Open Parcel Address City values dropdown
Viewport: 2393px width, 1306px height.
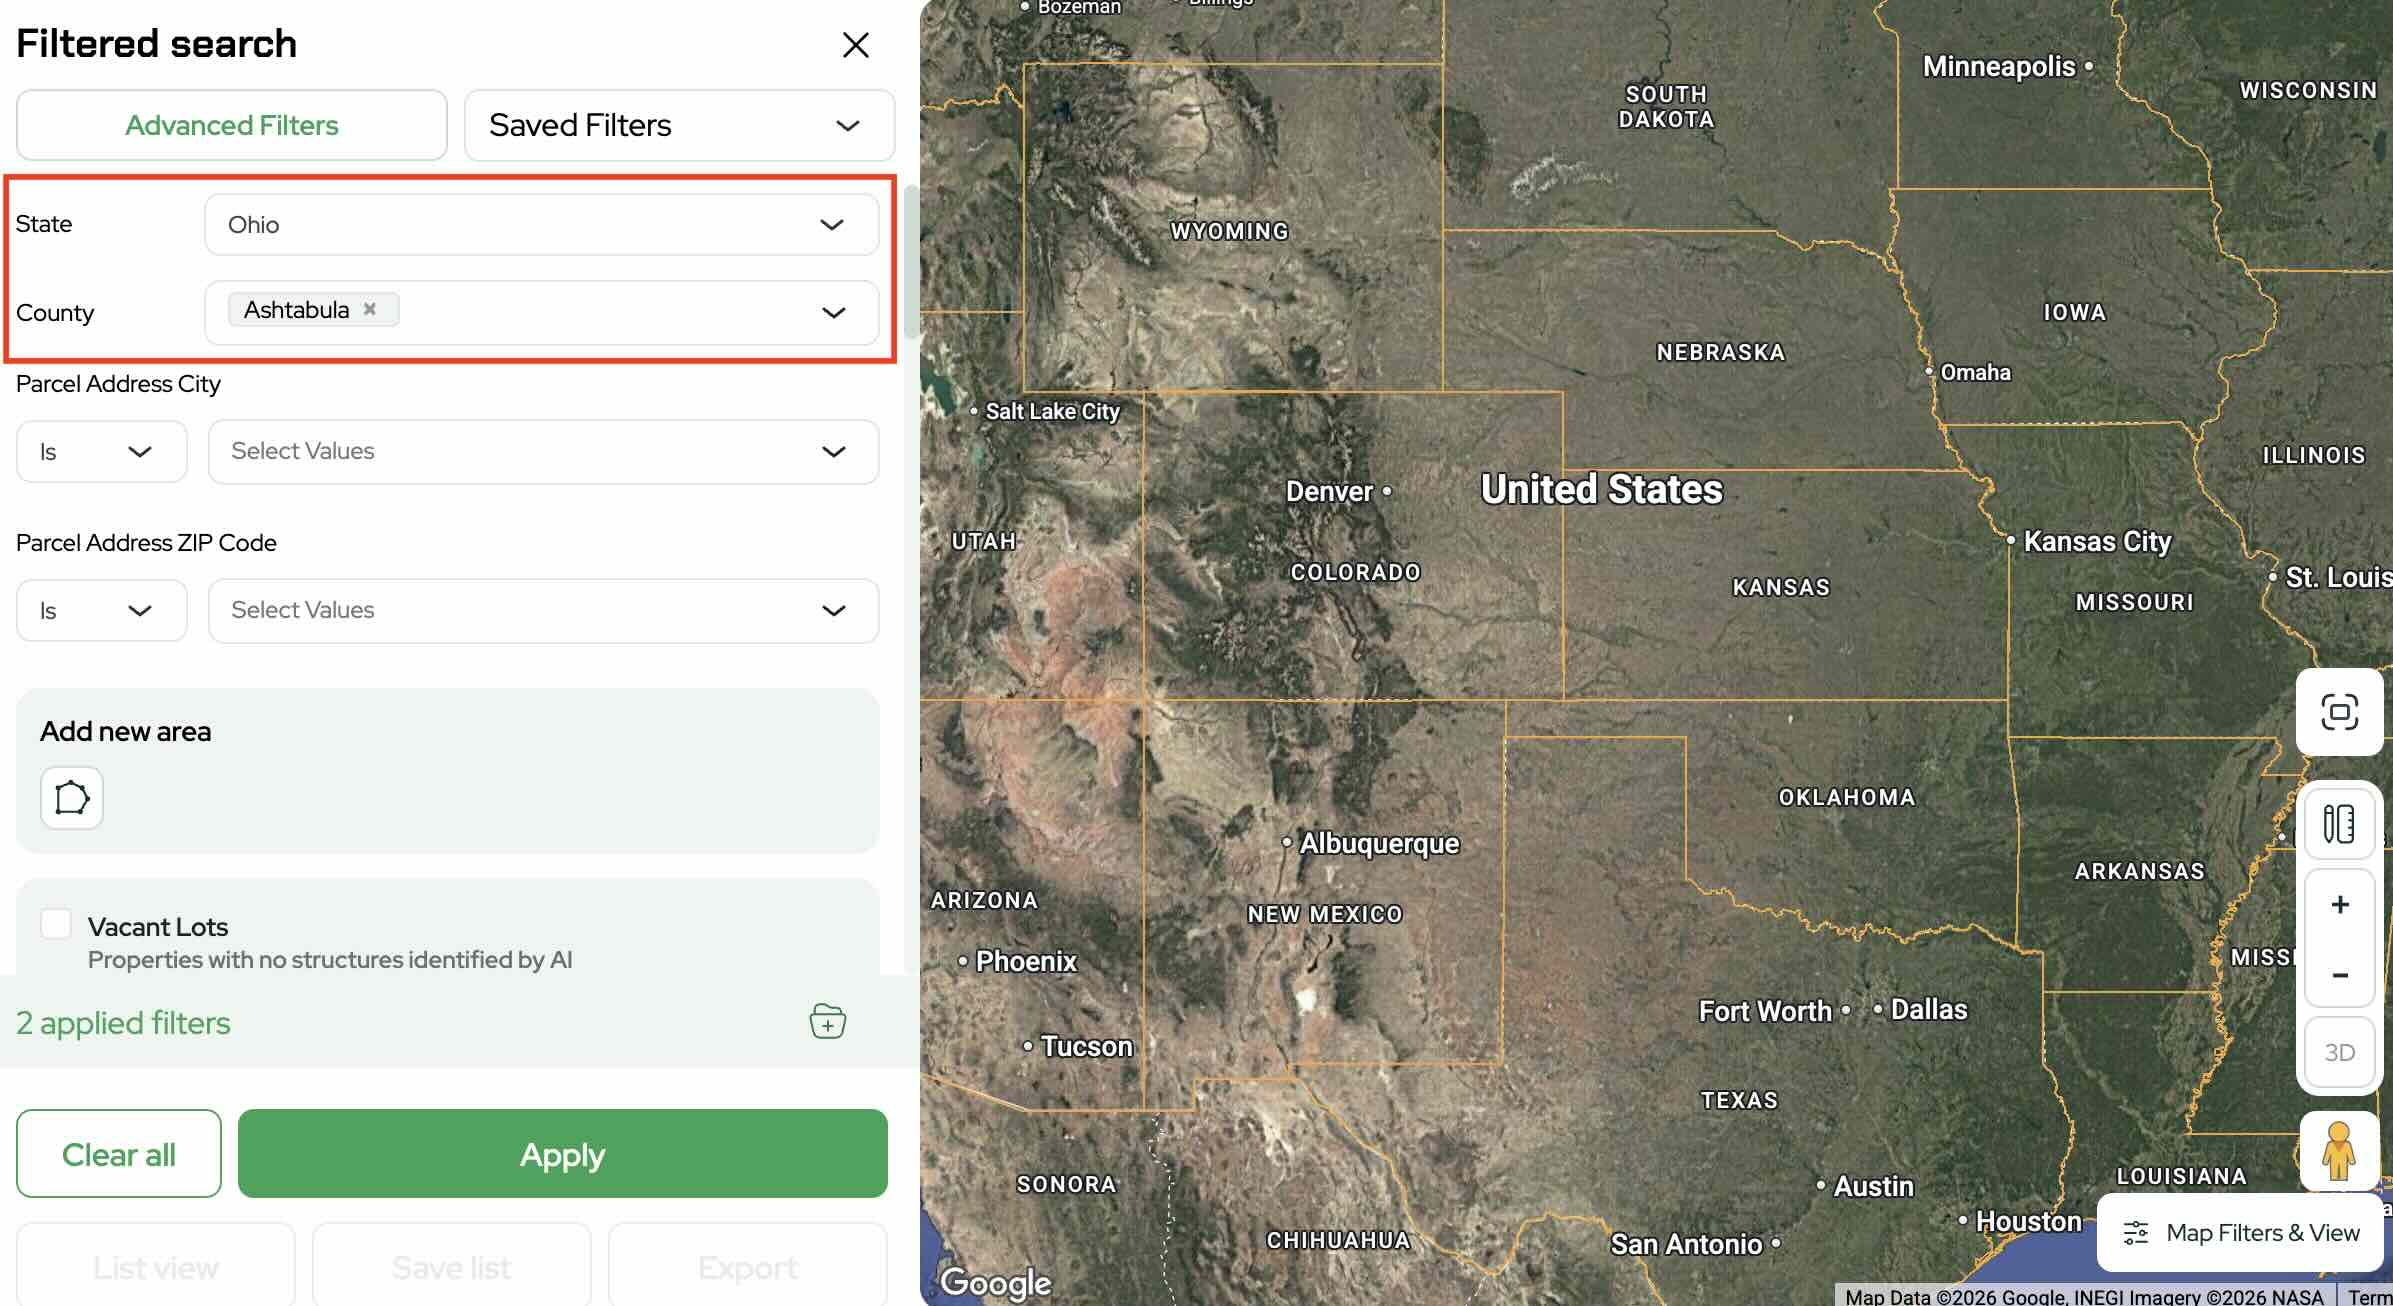click(x=543, y=451)
